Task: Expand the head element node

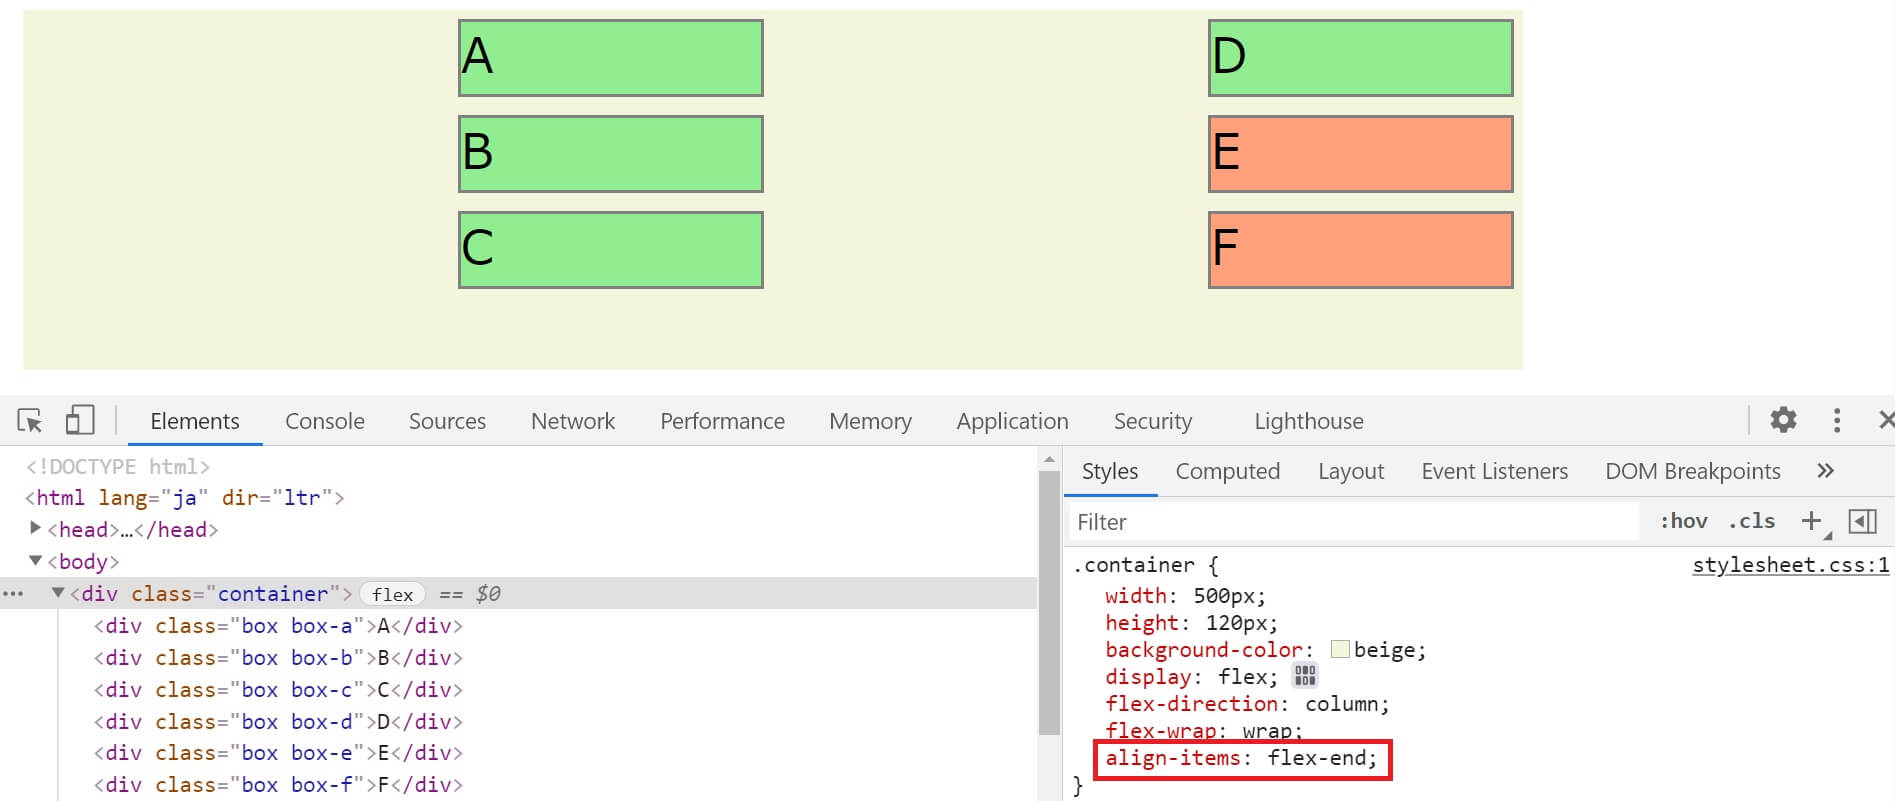Action: [36, 529]
